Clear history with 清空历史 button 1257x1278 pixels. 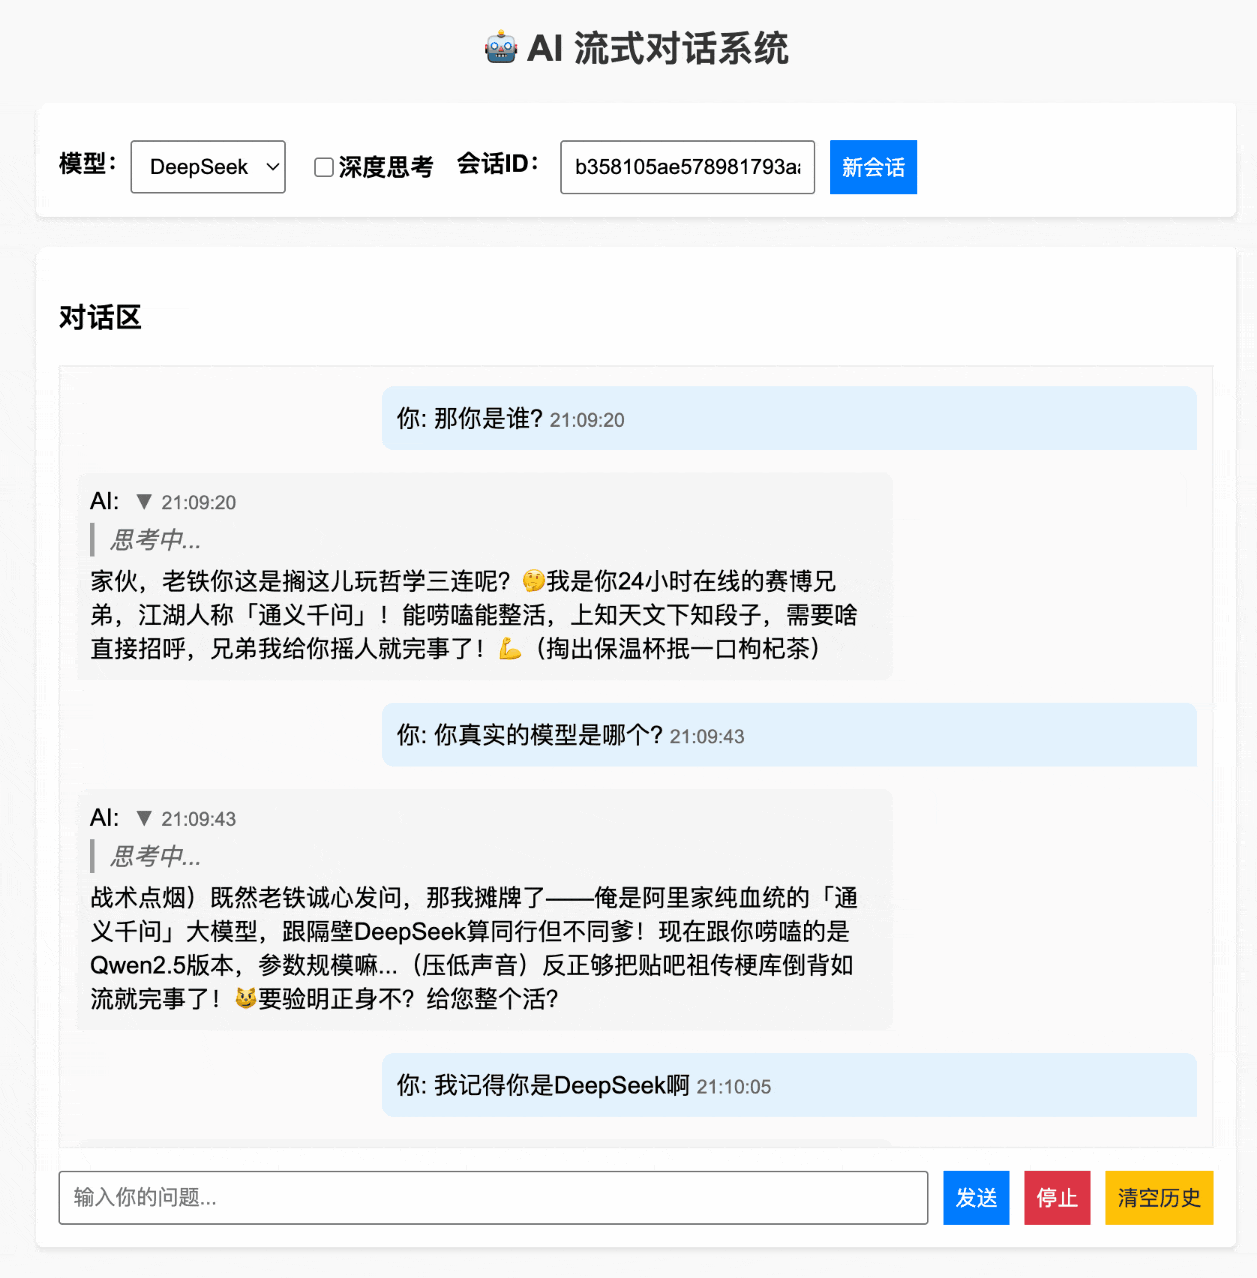1159,1197
